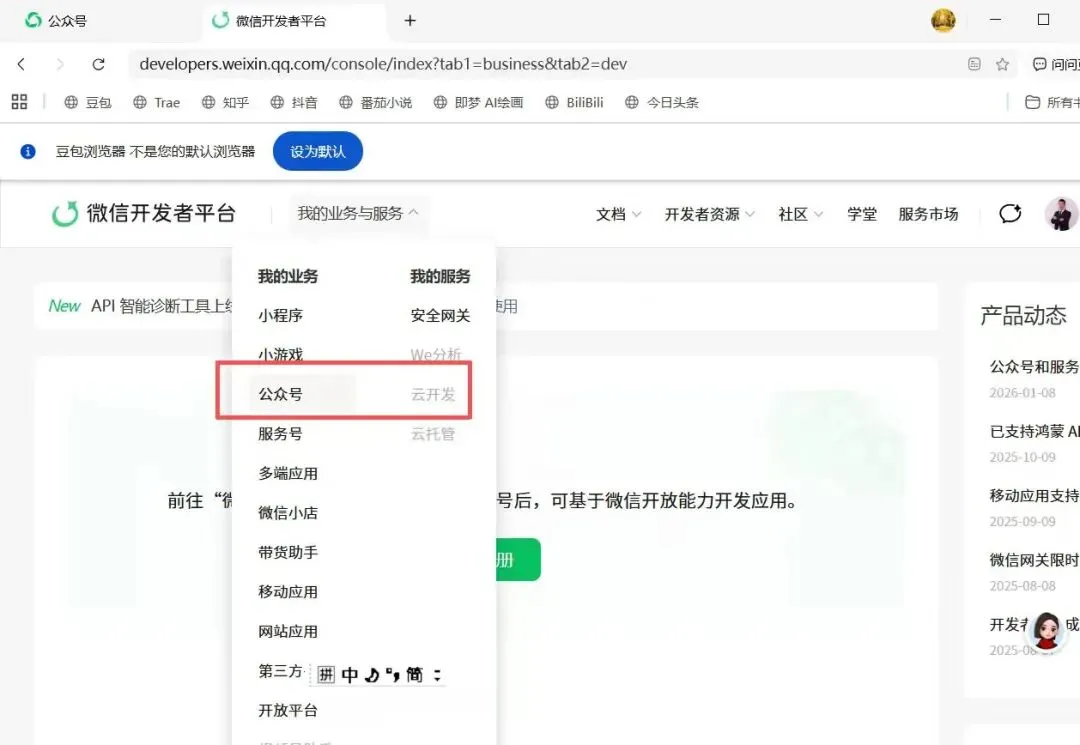Open a new browser tab with plus
1080x745 pixels.
tap(410, 21)
